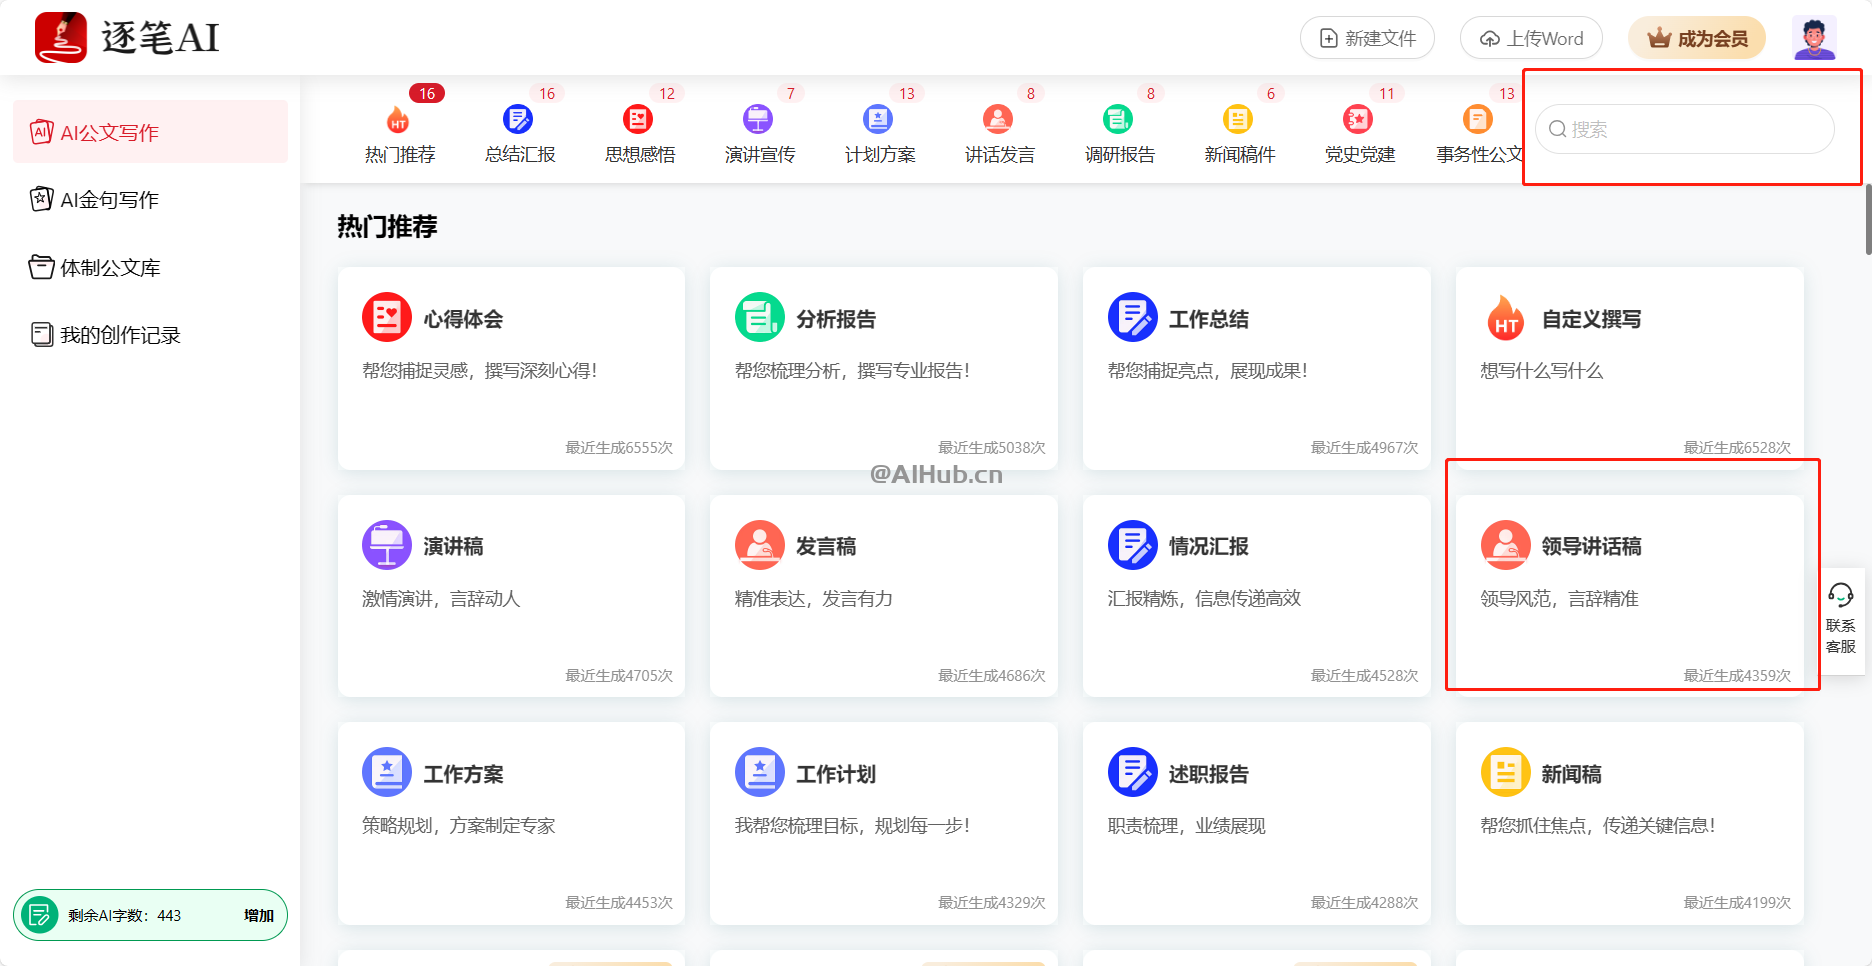Select AI金句写作 in the sidebar
The height and width of the screenshot is (966, 1872).
tap(150, 199)
